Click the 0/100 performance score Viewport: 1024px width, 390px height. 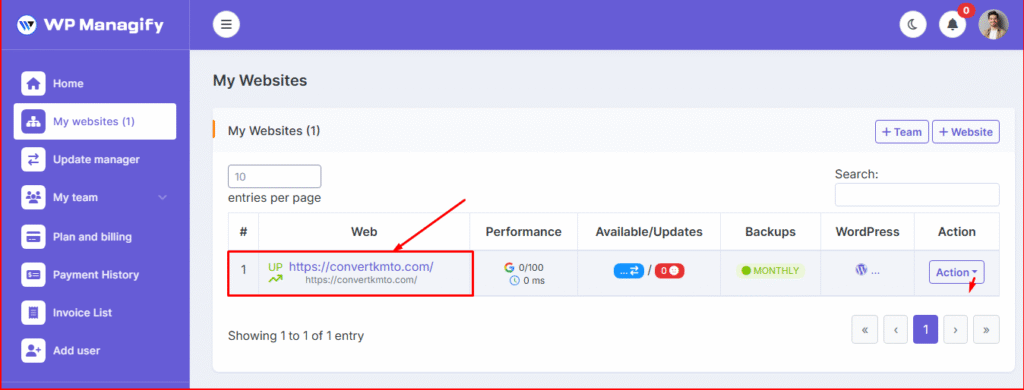click(530, 267)
